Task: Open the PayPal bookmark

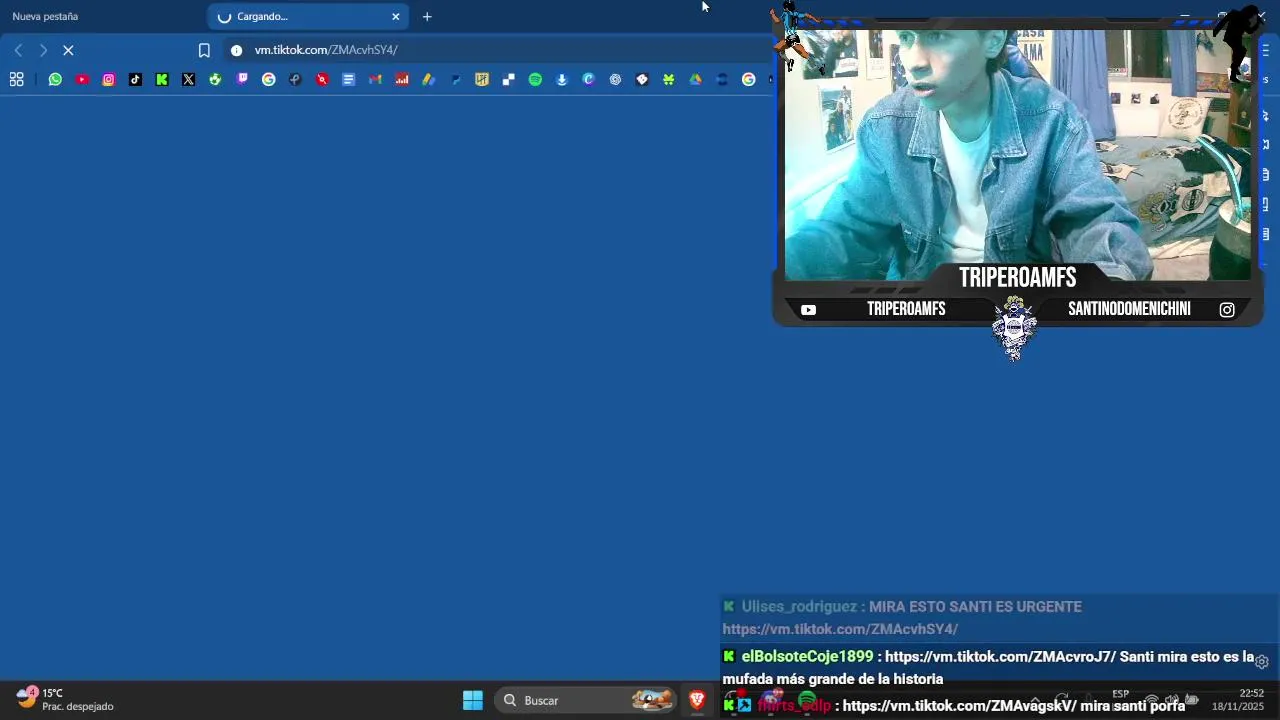Action: click(x=455, y=80)
